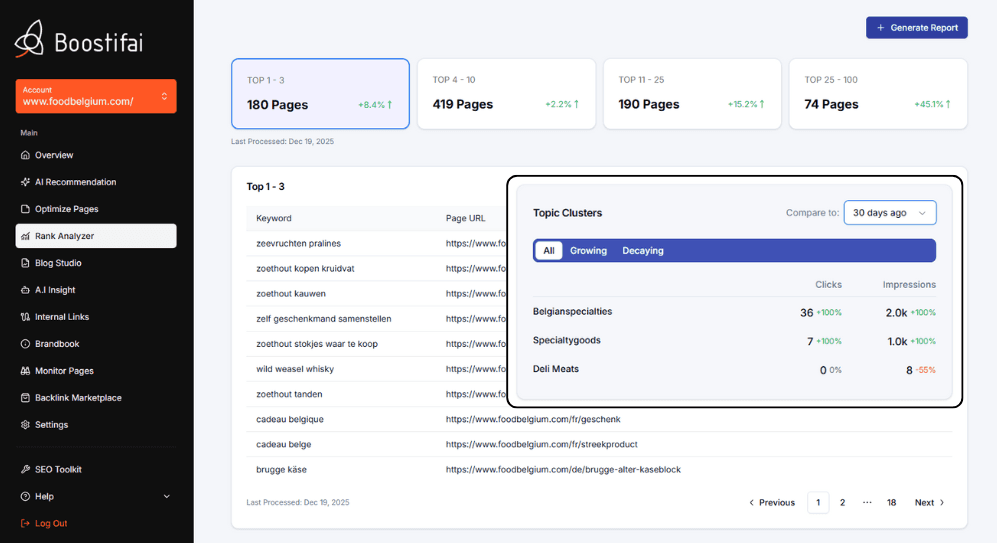Click the up arrow beside +45.1%

click(x=948, y=104)
